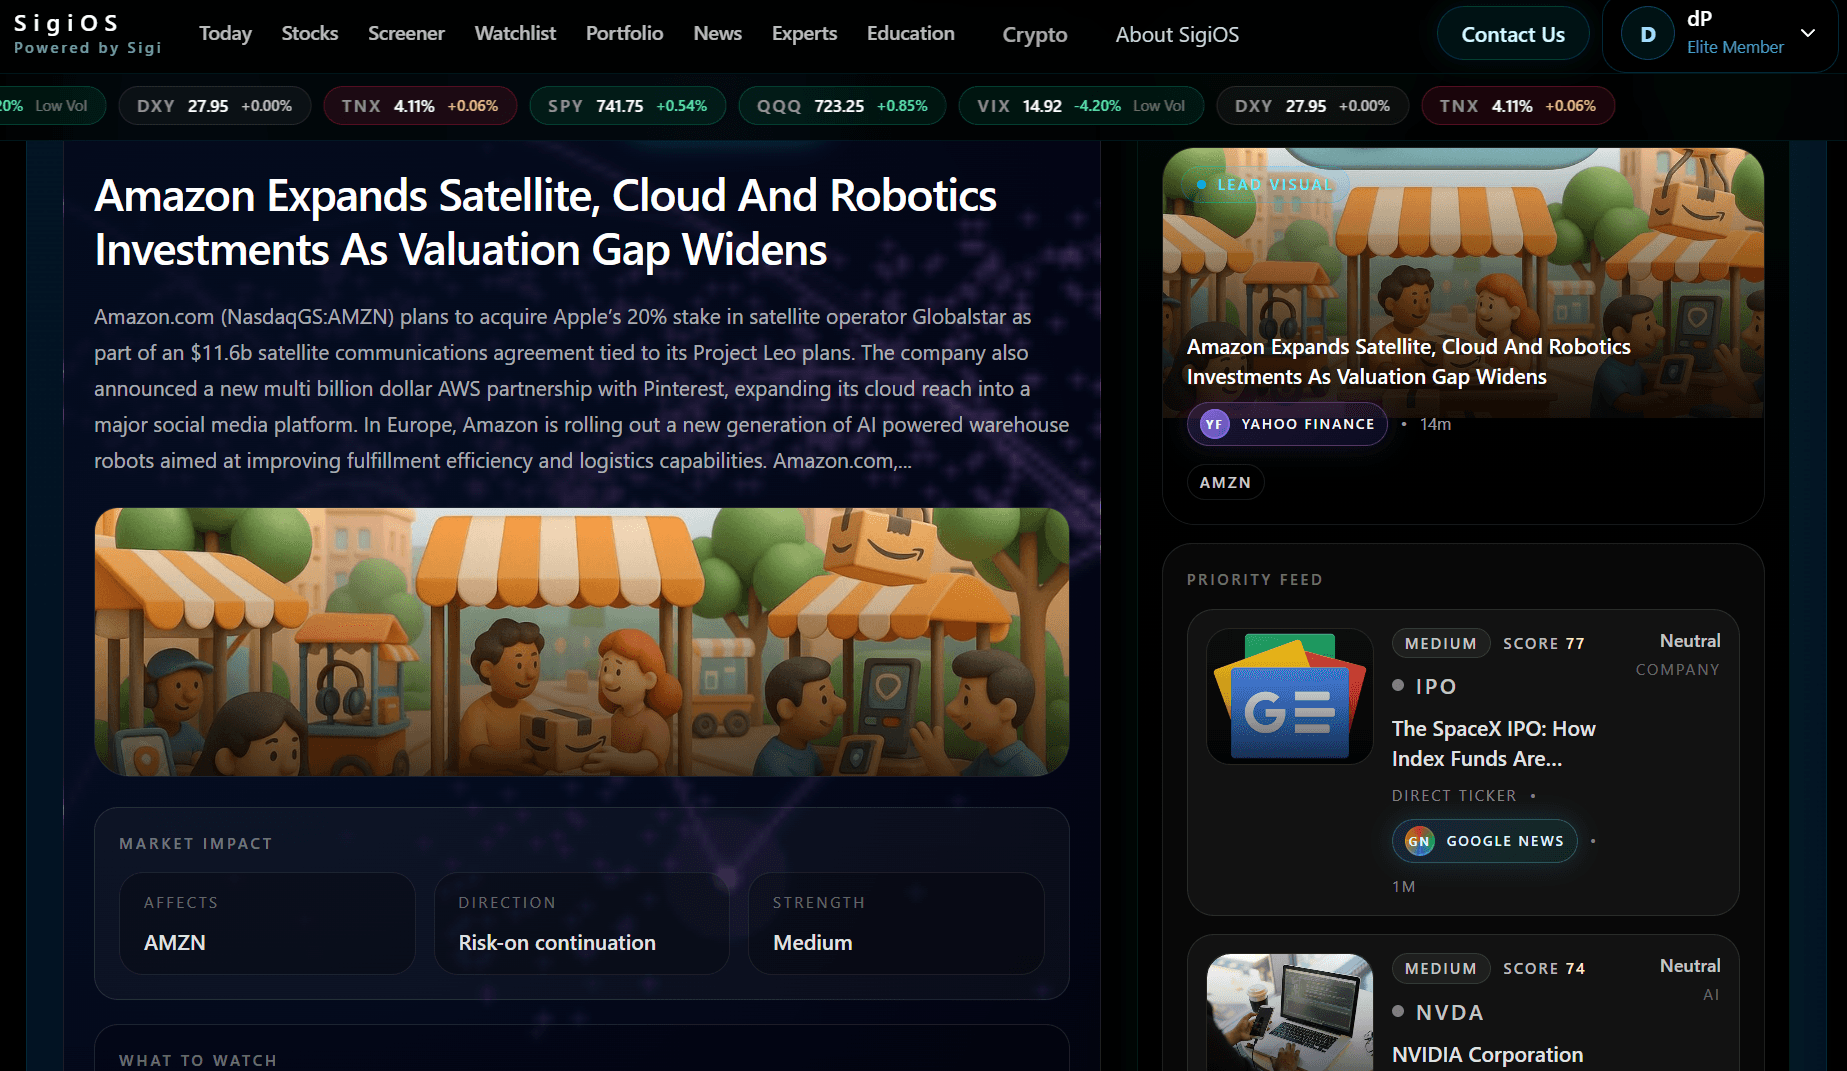This screenshot has height=1071, width=1847.
Task: Open The SpaceX IPO headline link
Action: [x=1493, y=743]
